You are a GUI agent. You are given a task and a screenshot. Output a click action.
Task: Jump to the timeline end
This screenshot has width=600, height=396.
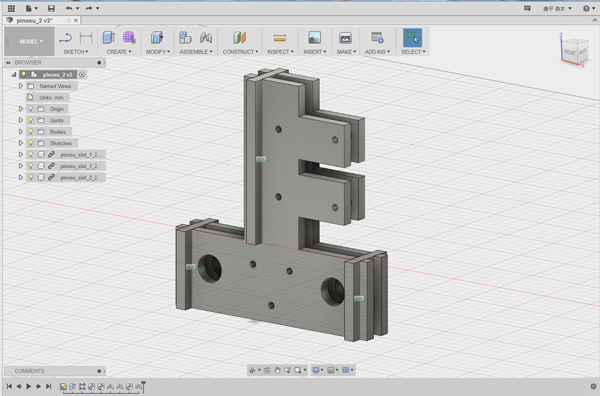[49, 386]
